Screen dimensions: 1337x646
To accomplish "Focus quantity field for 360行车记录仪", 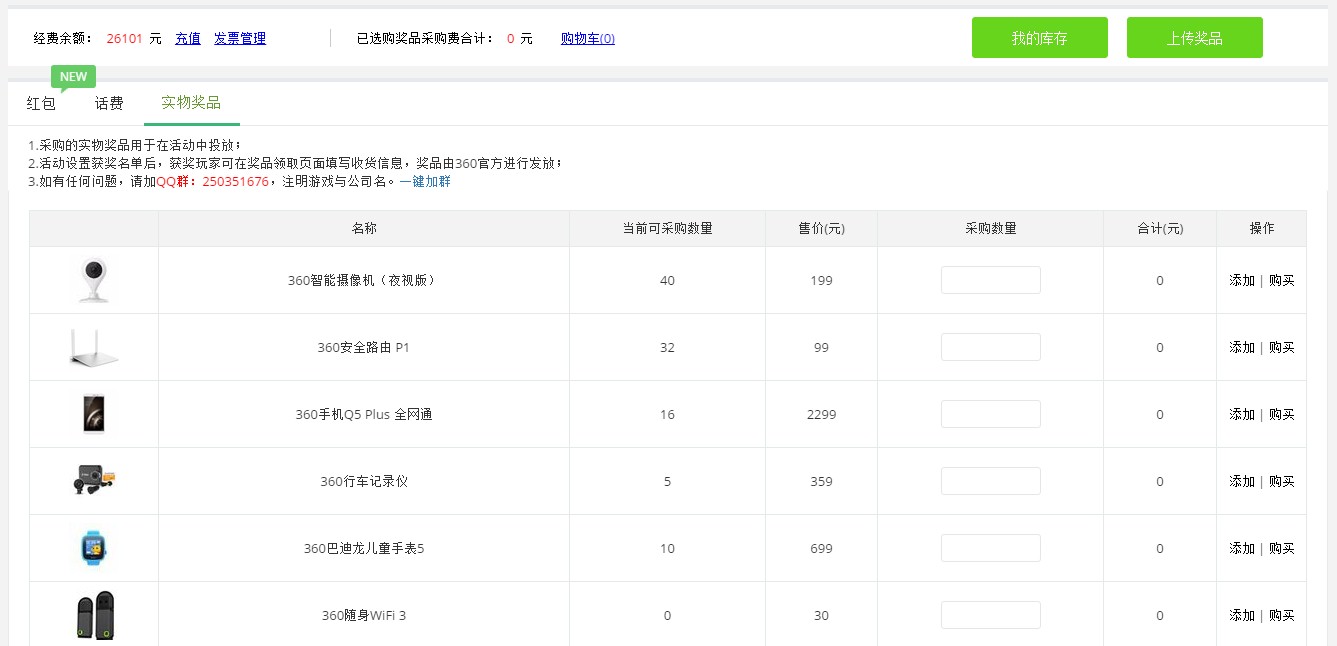I will (990, 481).
